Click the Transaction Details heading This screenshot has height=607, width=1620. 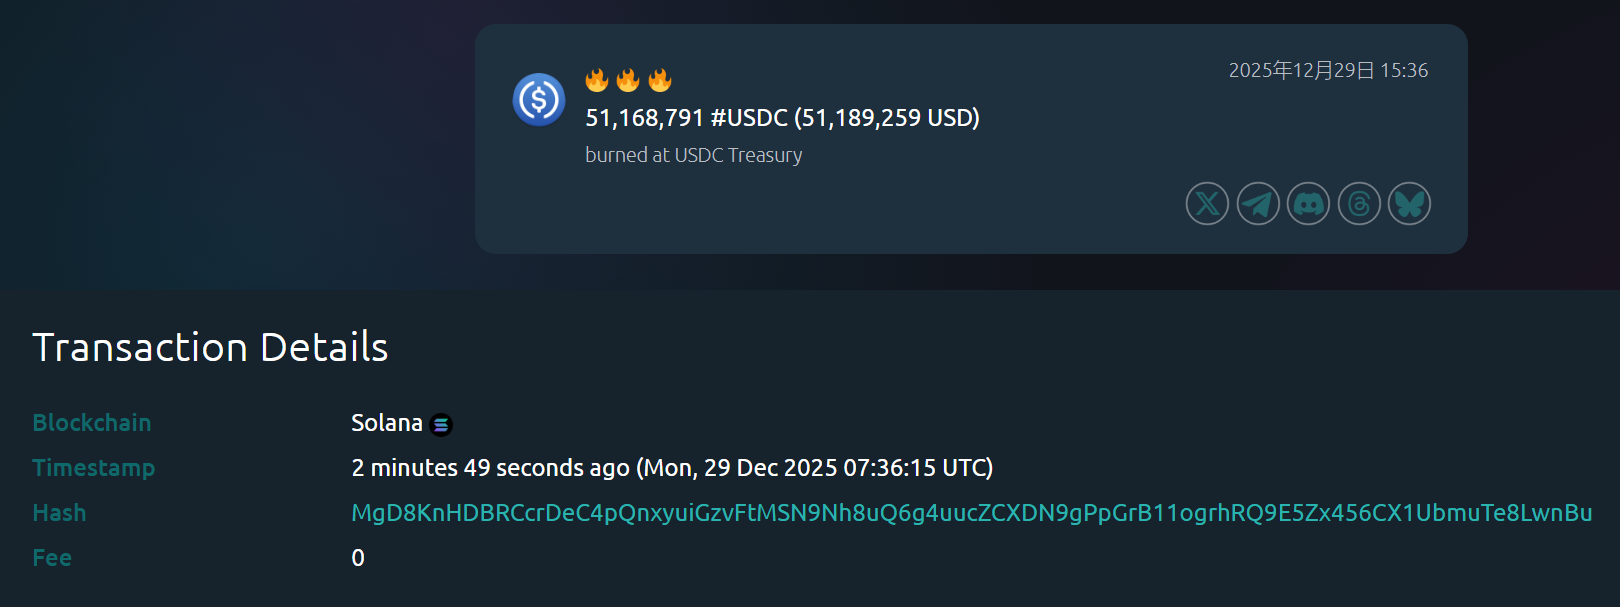(x=210, y=347)
